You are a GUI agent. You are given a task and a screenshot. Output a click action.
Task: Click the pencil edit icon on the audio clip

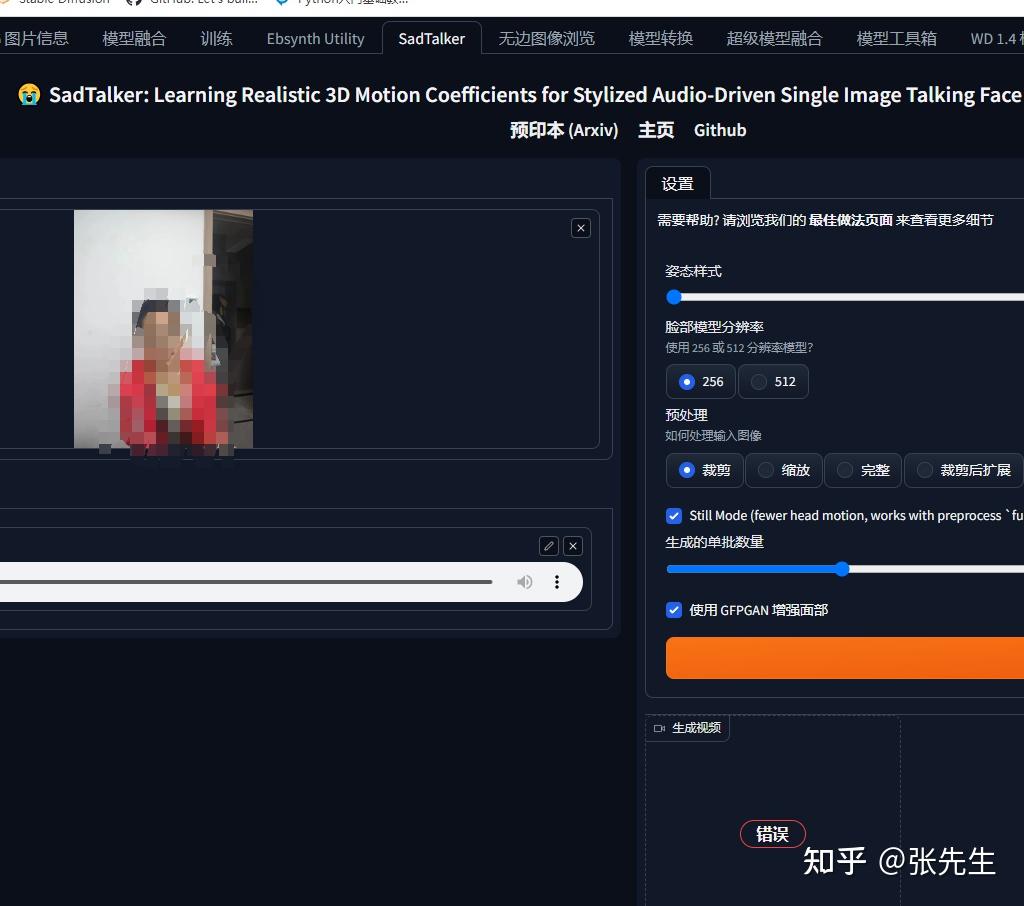click(548, 545)
